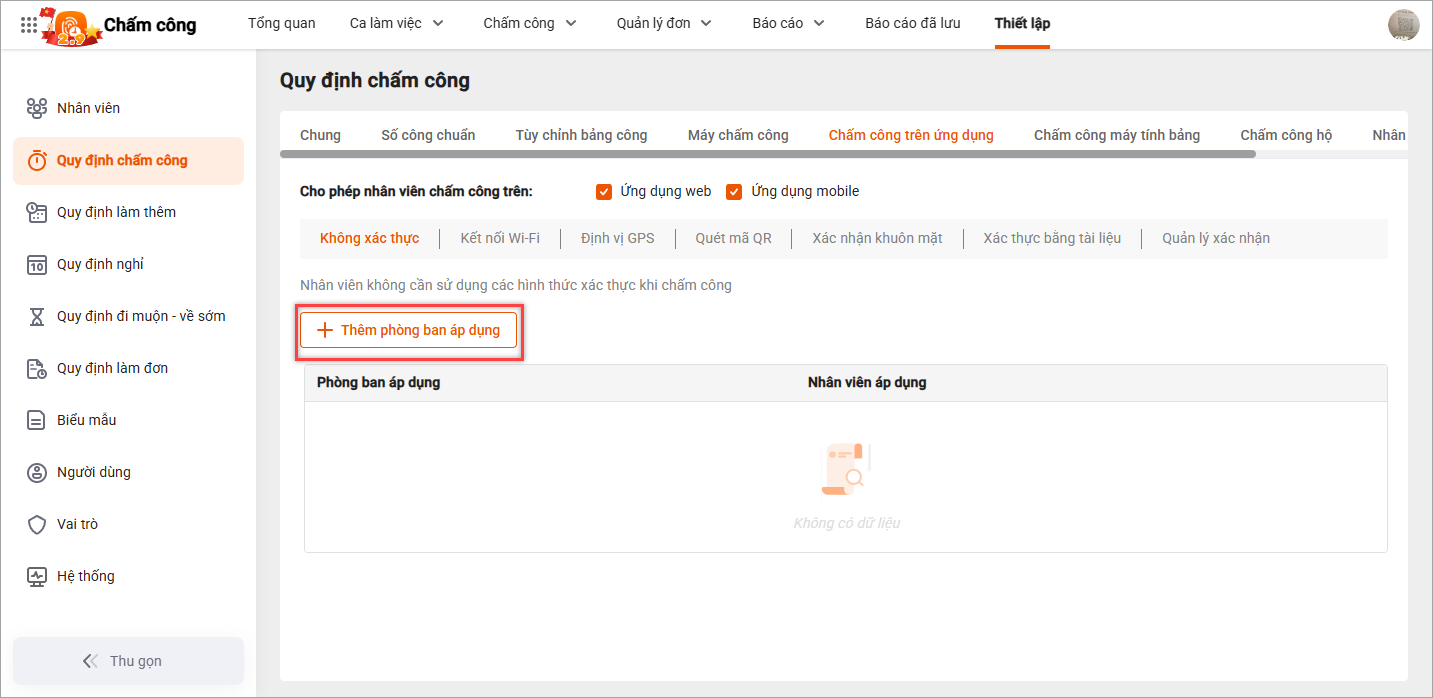Select the Không xác thực sub-tab
The width and height of the screenshot is (1433, 698).
pyautogui.click(x=369, y=238)
